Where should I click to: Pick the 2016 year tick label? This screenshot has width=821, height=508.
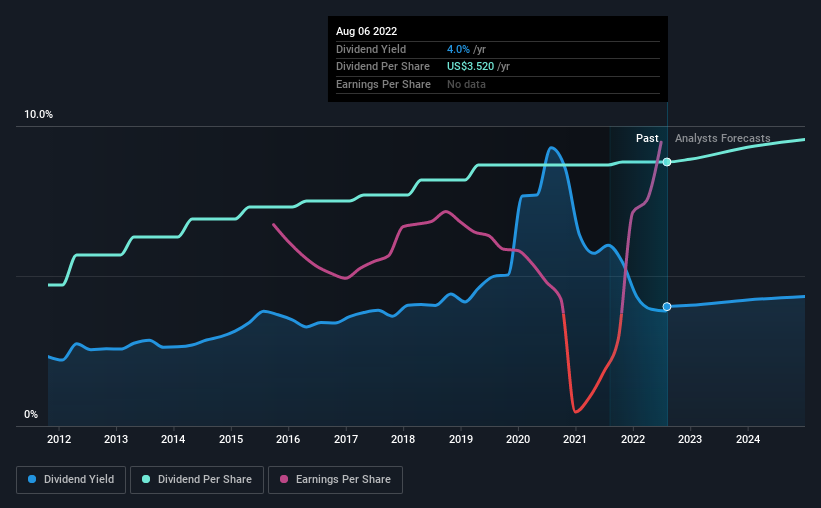click(x=288, y=439)
